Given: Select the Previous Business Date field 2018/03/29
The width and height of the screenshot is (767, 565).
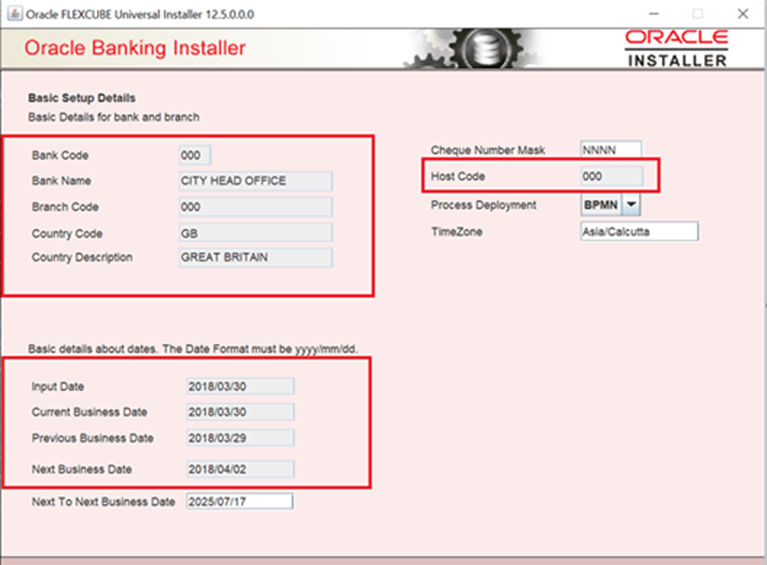Looking at the screenshot, I should click(240, 438).
